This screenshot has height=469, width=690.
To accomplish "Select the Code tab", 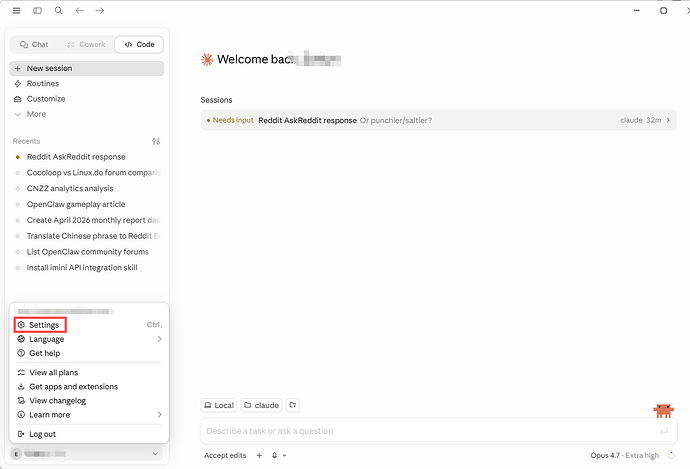I will coord(139,44).
